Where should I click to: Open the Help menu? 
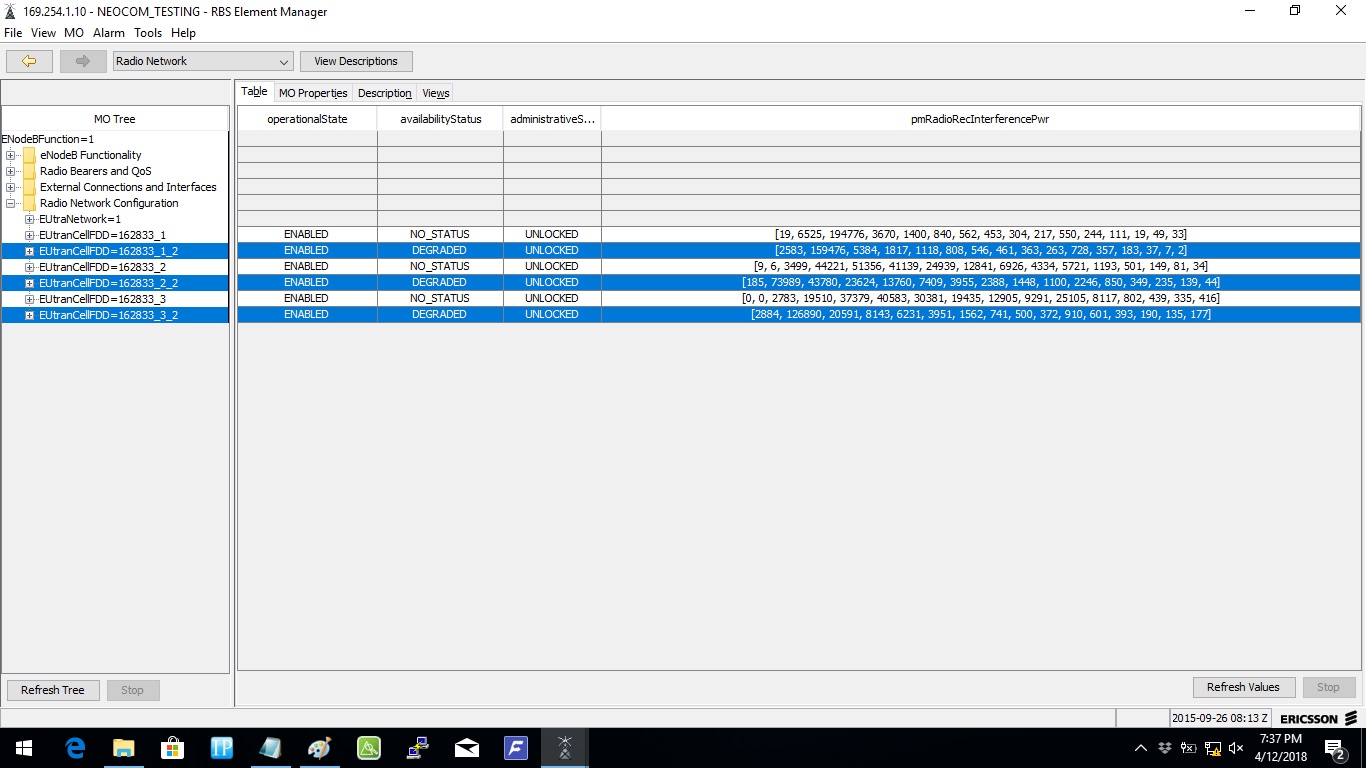183,33
